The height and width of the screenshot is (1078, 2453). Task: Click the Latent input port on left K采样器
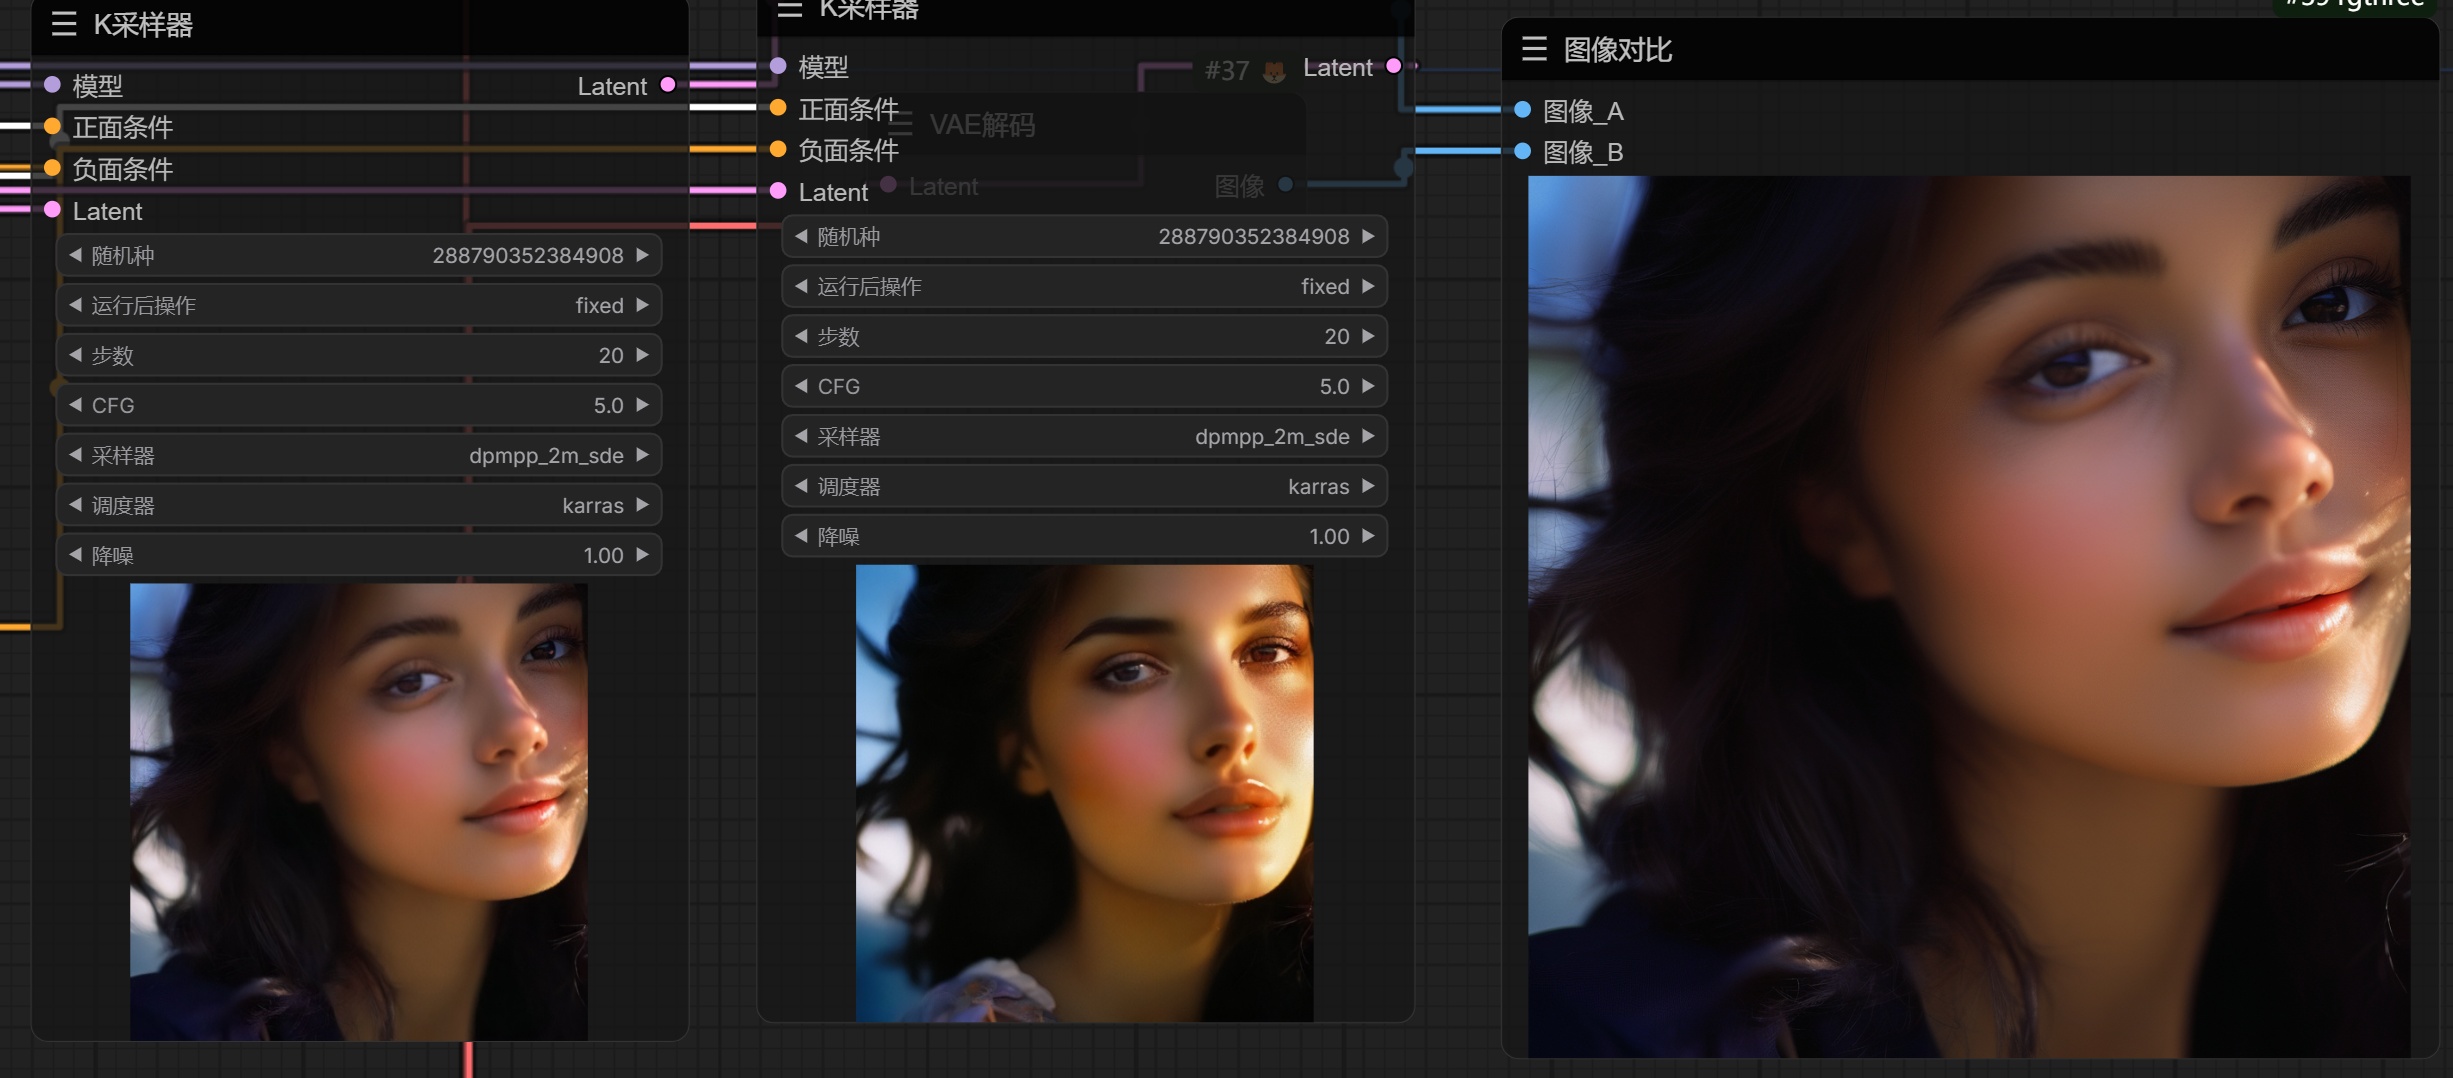pos(53,209)
